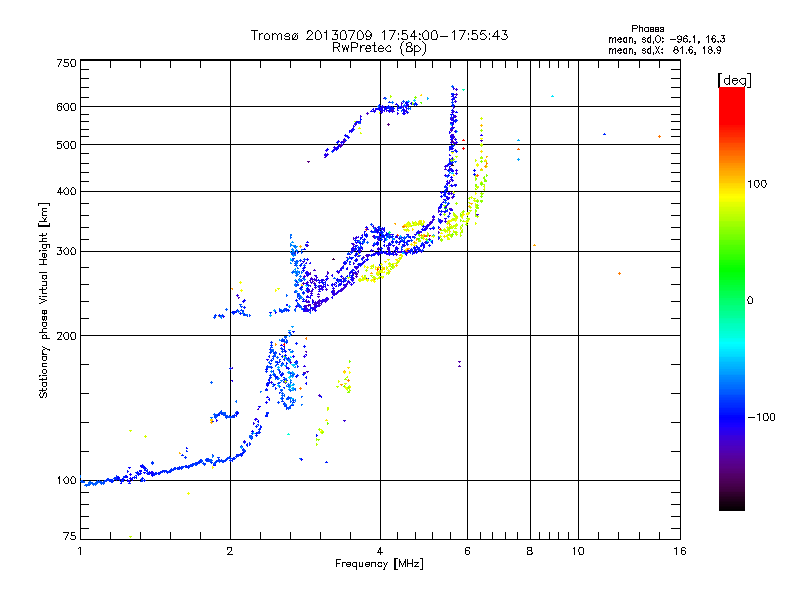Click the y-axis tick '100'
The image size is (800, 600).
click(66, 480)
